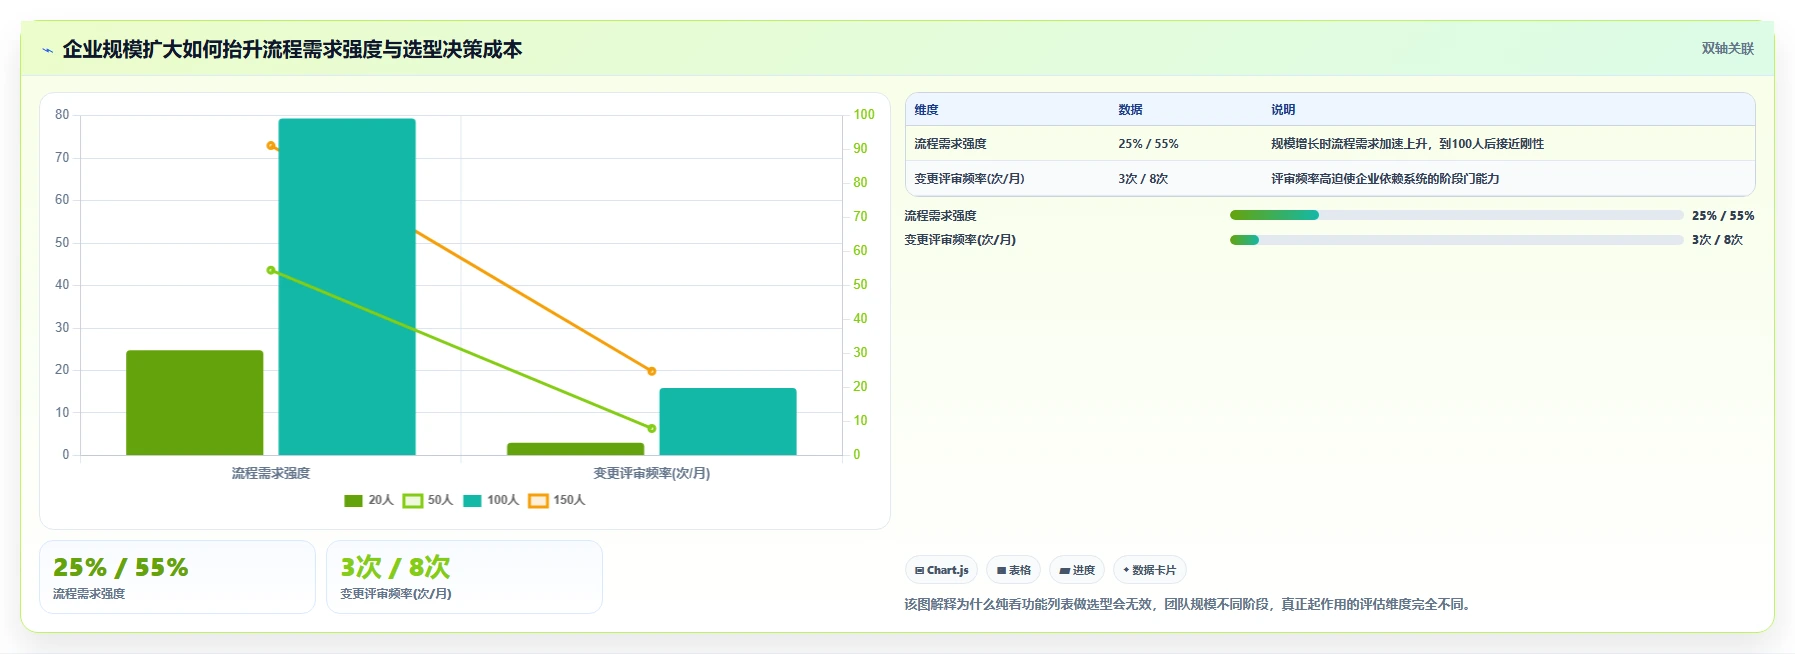The height and width of the screenshot is (654, 1795).
Task: Click the chart card title text
Action: click(292, 49)
